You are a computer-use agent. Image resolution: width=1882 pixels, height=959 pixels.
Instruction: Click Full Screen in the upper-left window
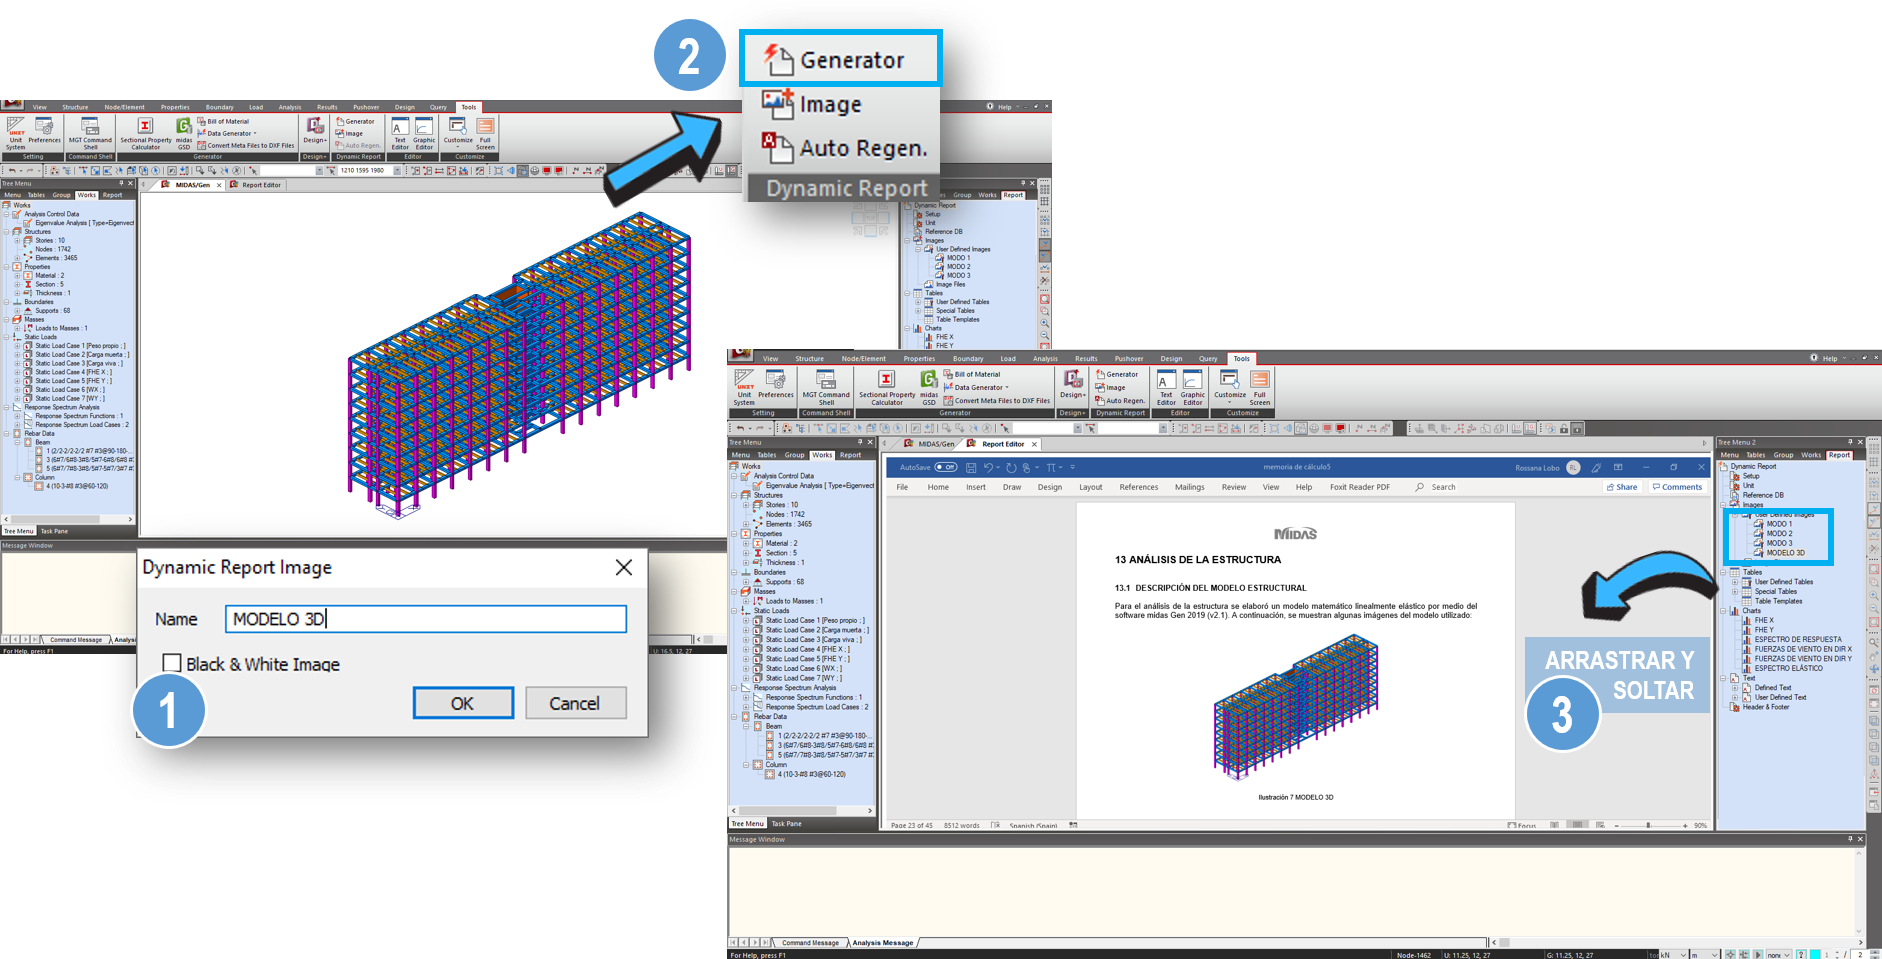pyautogui.click(x=485, y=134)
